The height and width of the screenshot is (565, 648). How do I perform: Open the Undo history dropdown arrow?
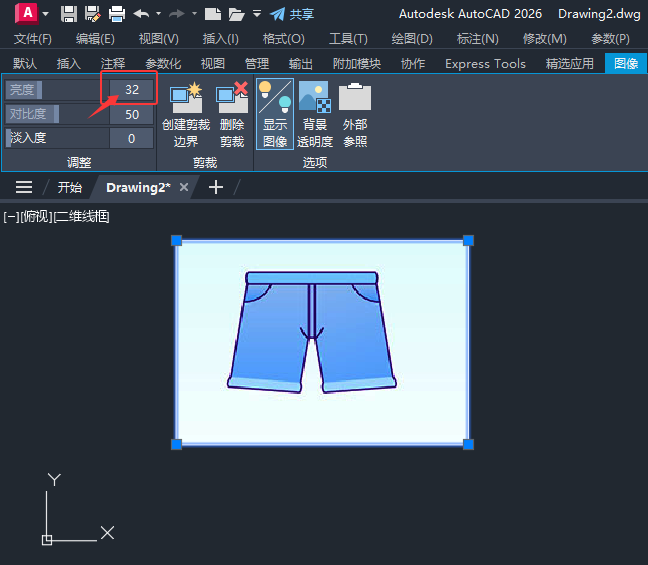(x=158, y=14)
